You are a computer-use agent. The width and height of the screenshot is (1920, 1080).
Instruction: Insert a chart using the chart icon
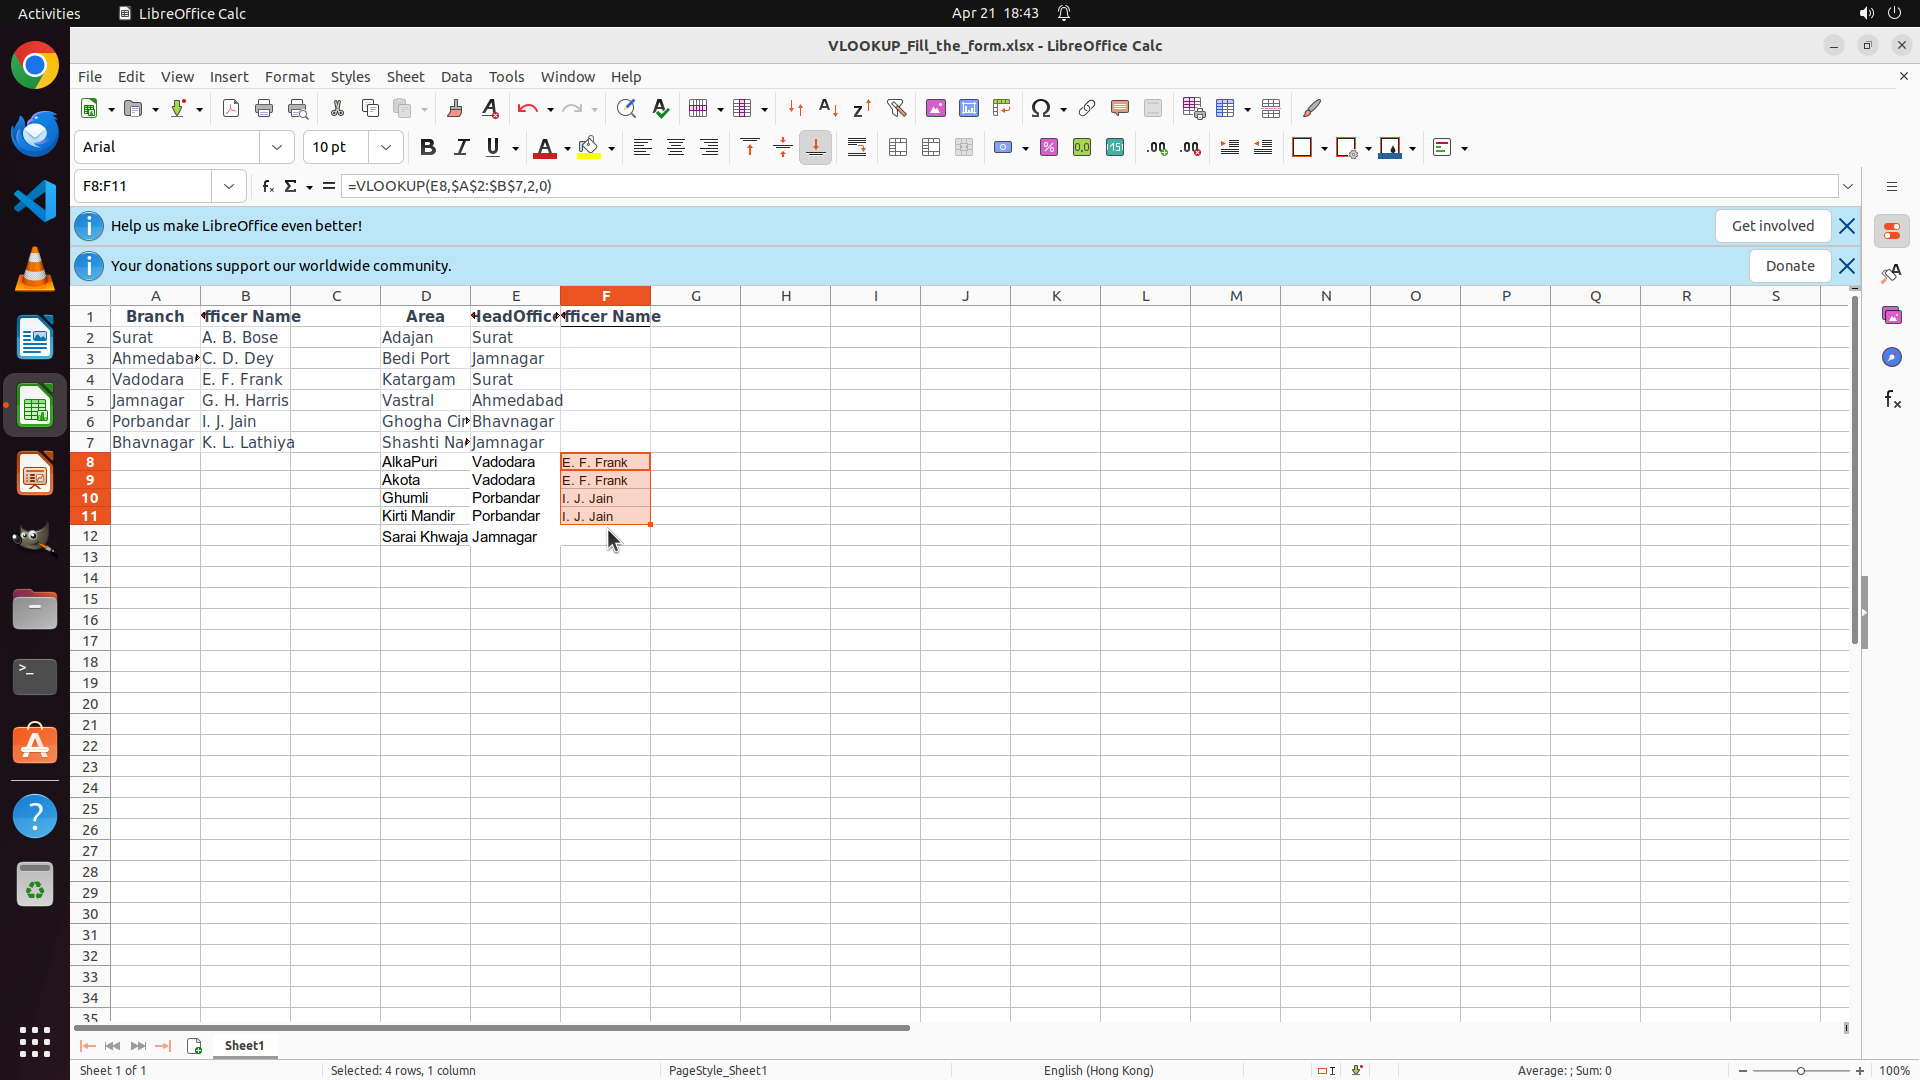pos(968,108)
